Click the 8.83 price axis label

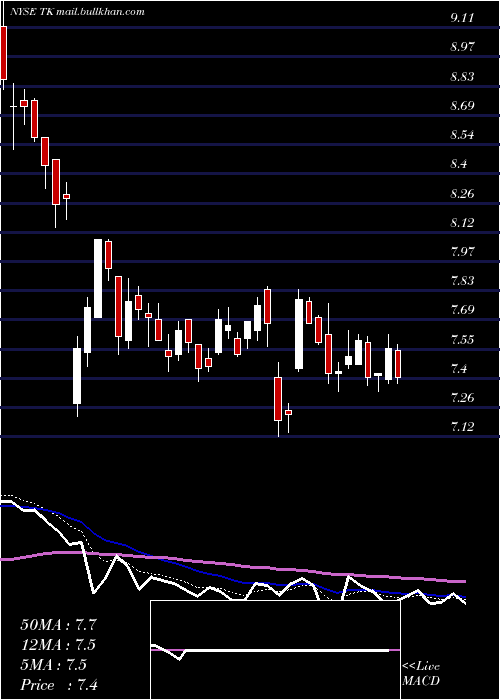462,76
